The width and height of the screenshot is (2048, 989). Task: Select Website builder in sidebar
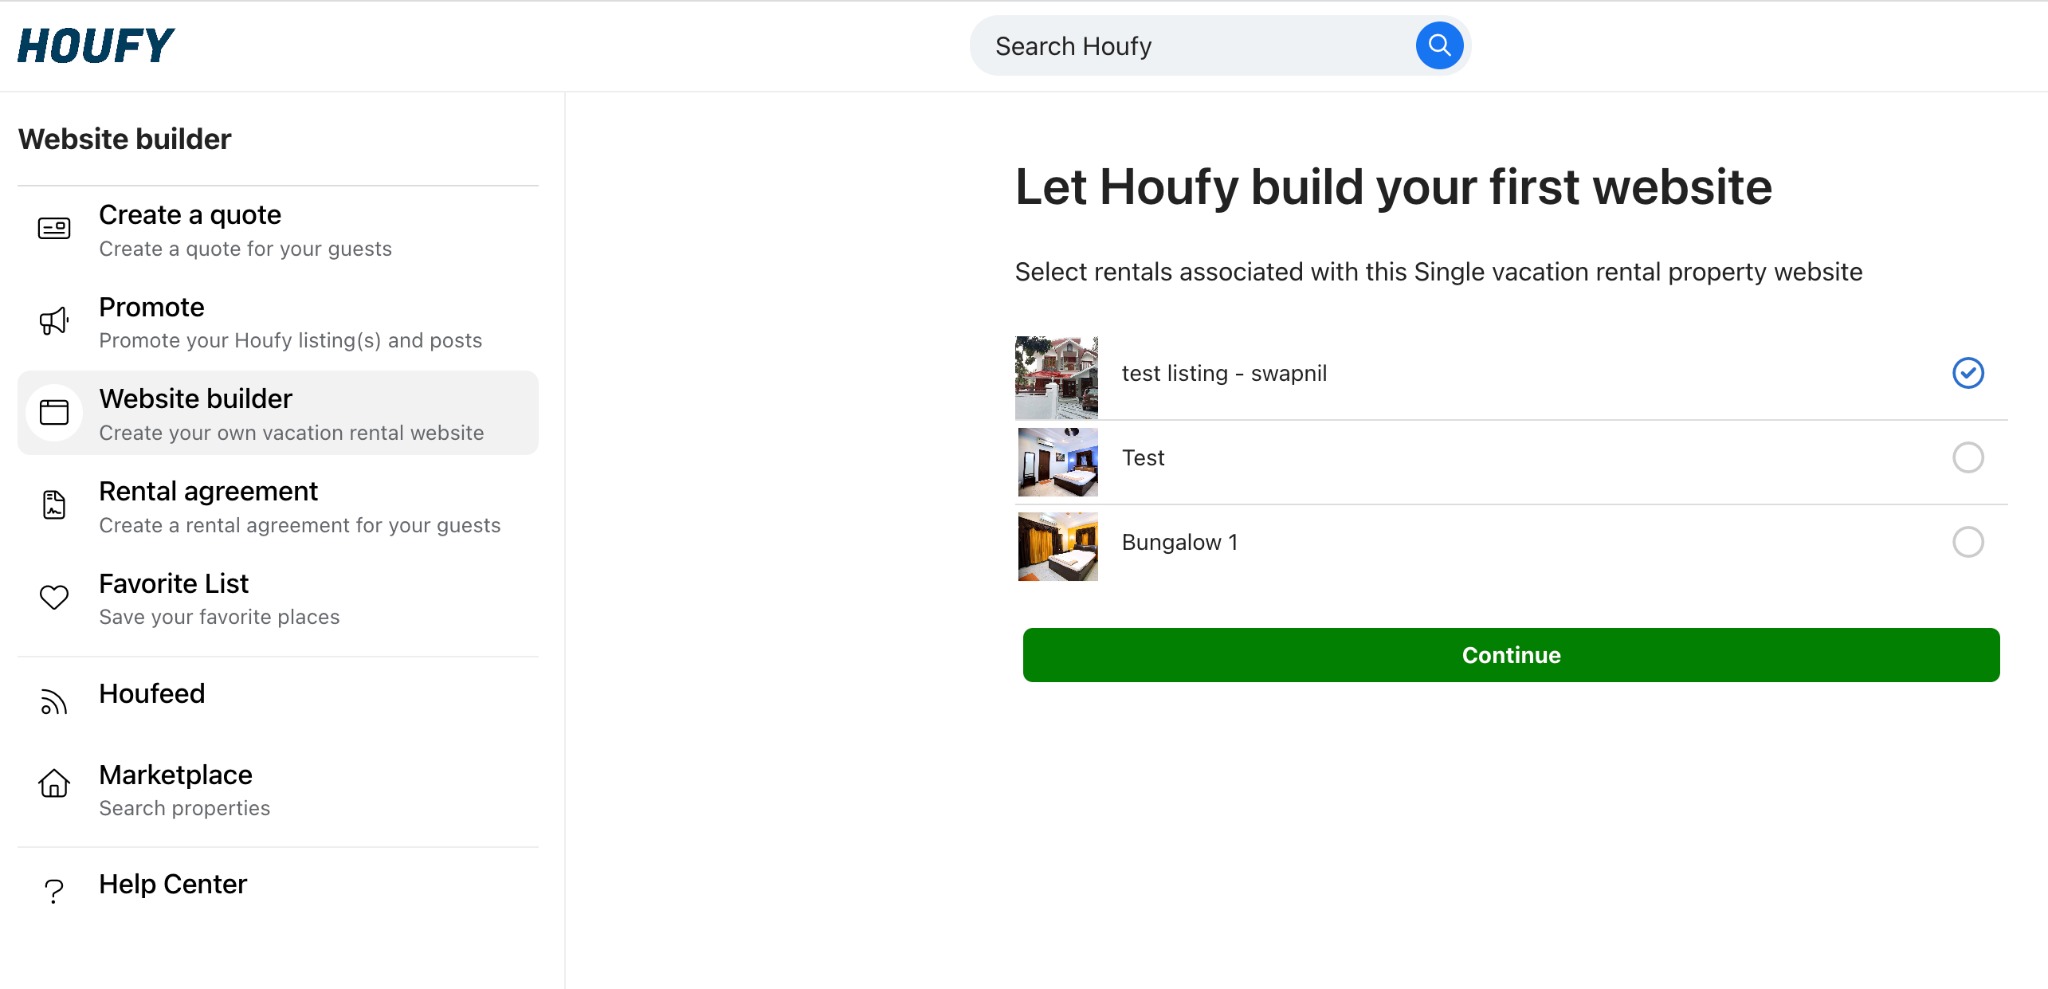tap(278, 413)
